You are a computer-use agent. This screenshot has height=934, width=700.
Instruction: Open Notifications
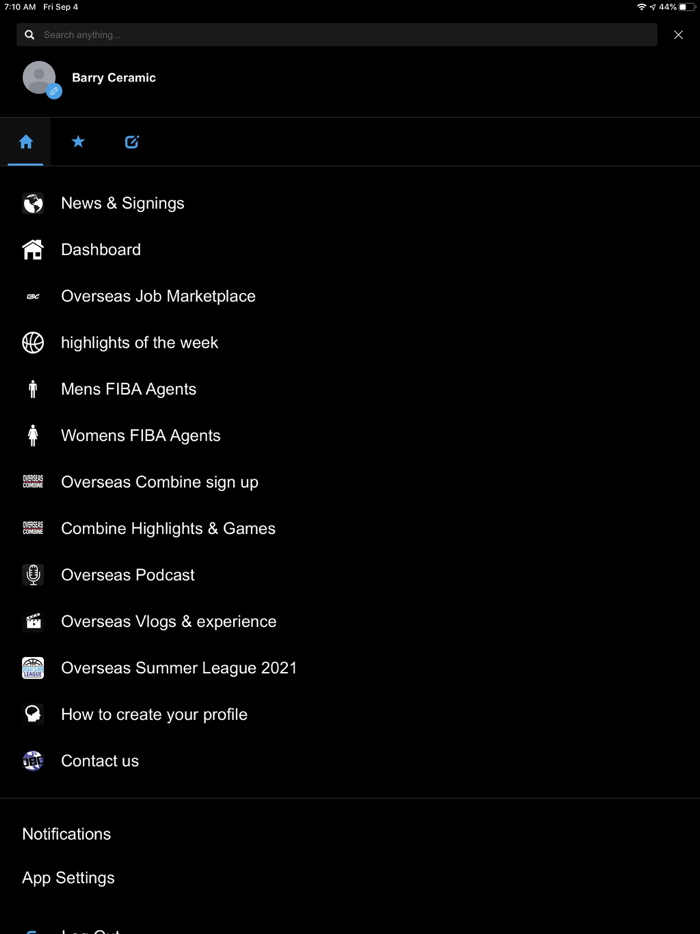click(67, 834)
